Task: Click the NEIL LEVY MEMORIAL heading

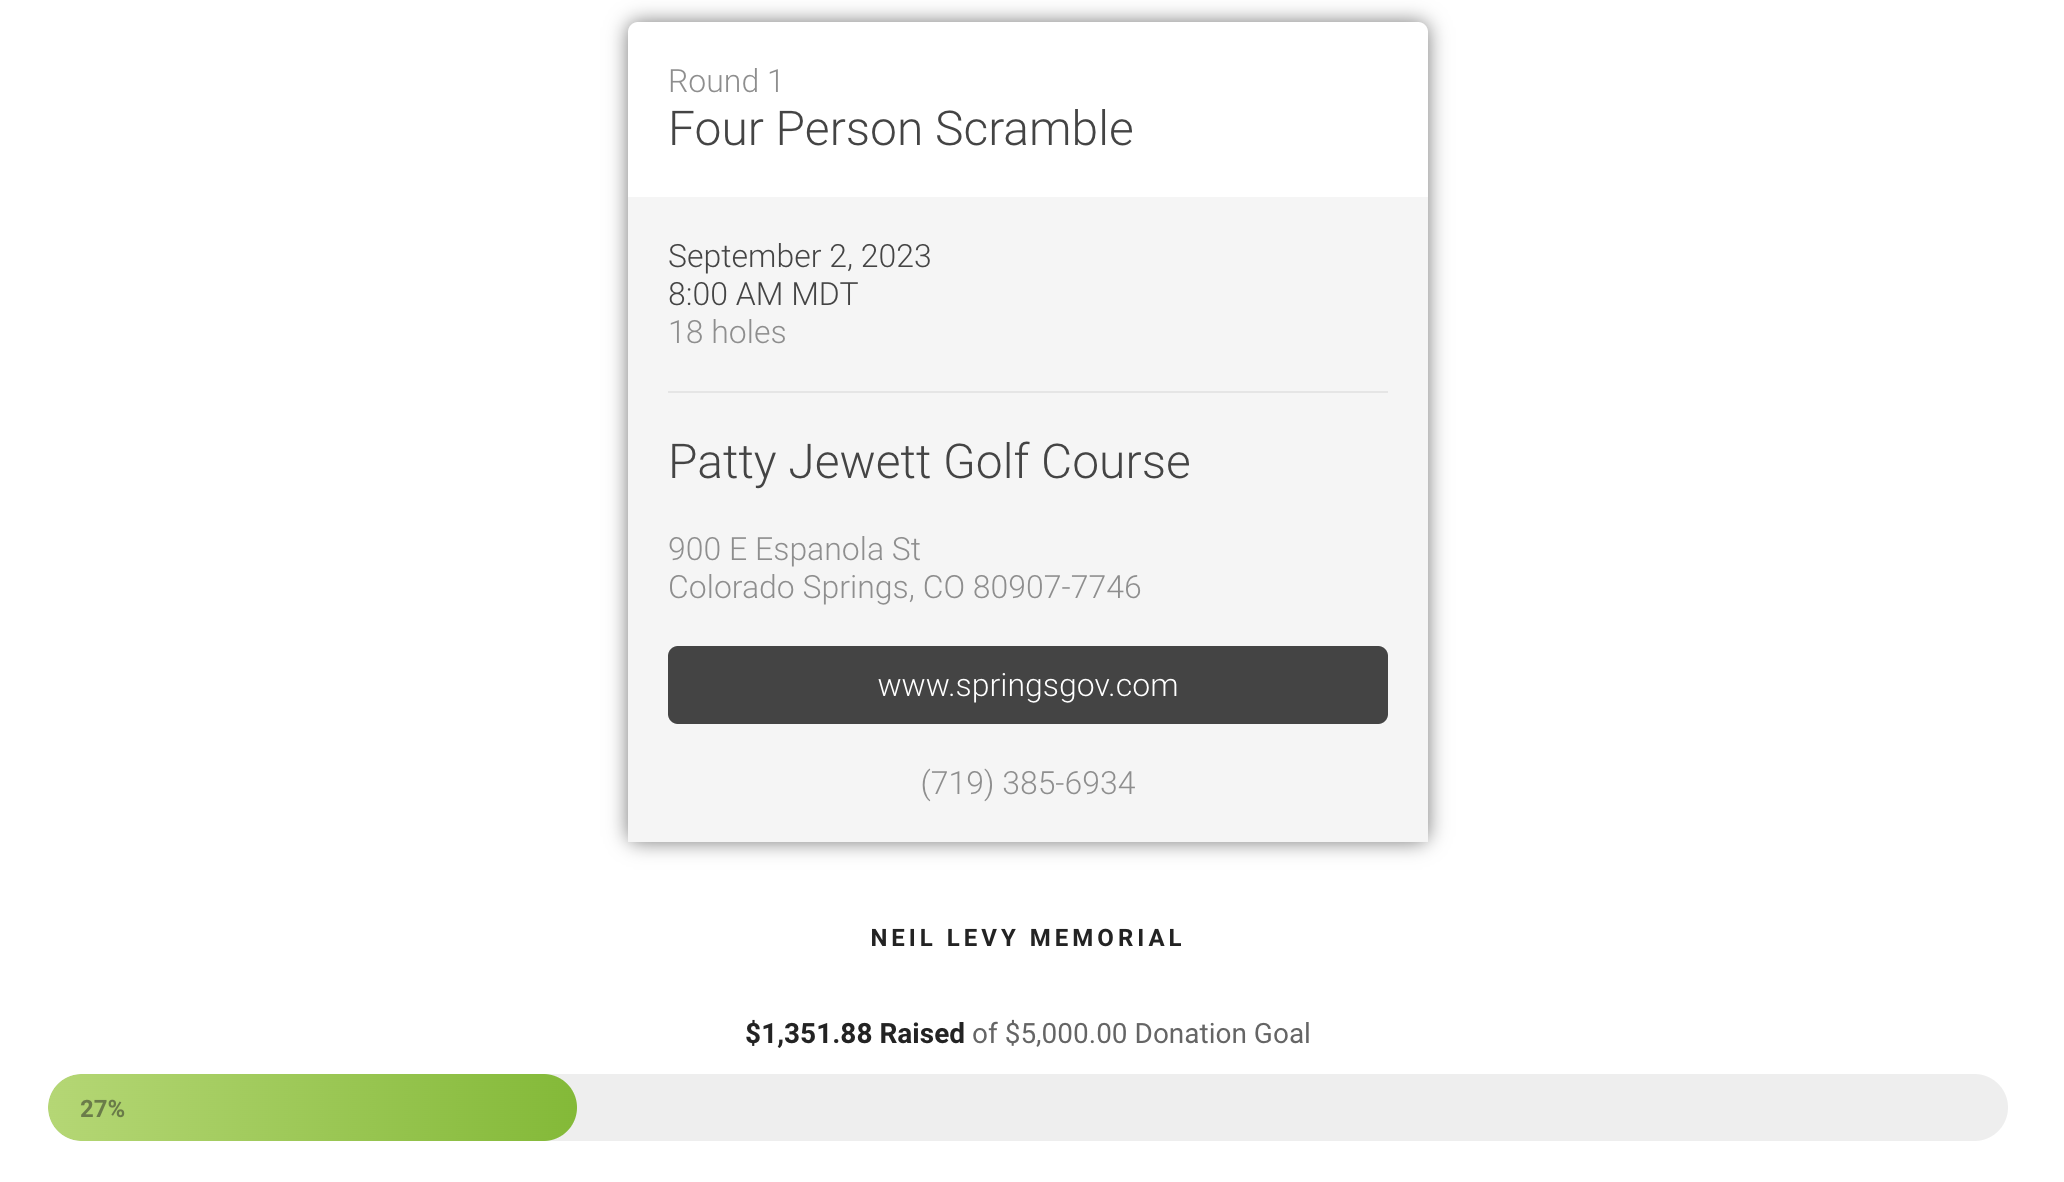Action: point(1027,938)
